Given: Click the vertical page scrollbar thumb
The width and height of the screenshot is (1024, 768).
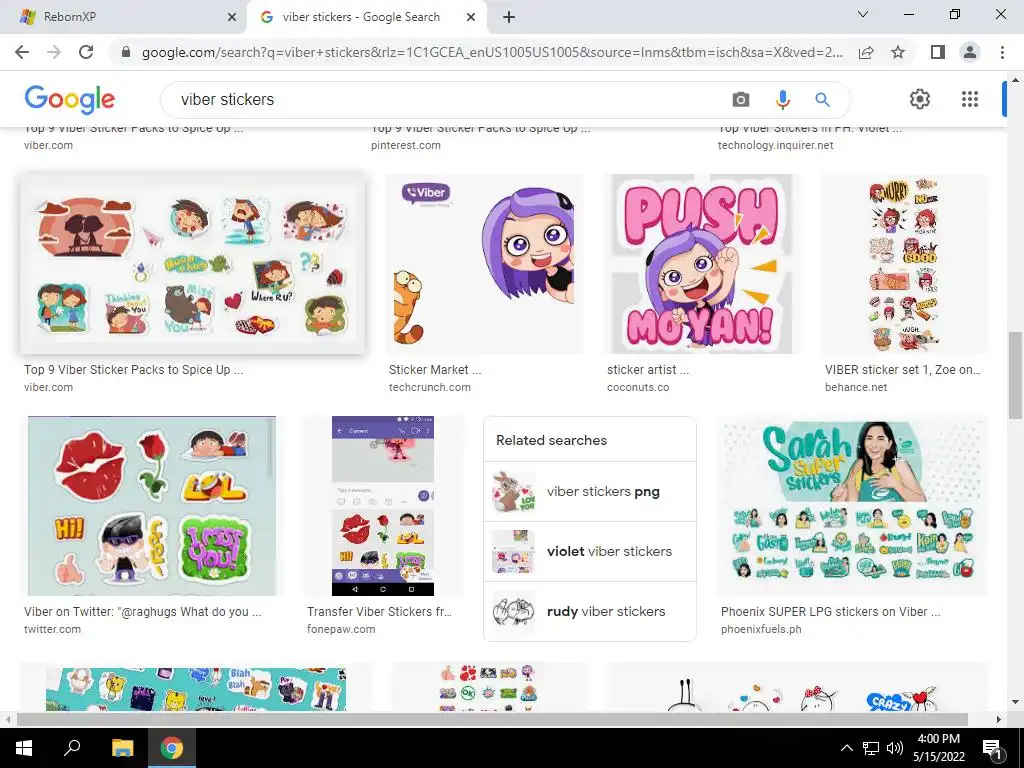Looking at the screenshot, I should click(1015, 376).
